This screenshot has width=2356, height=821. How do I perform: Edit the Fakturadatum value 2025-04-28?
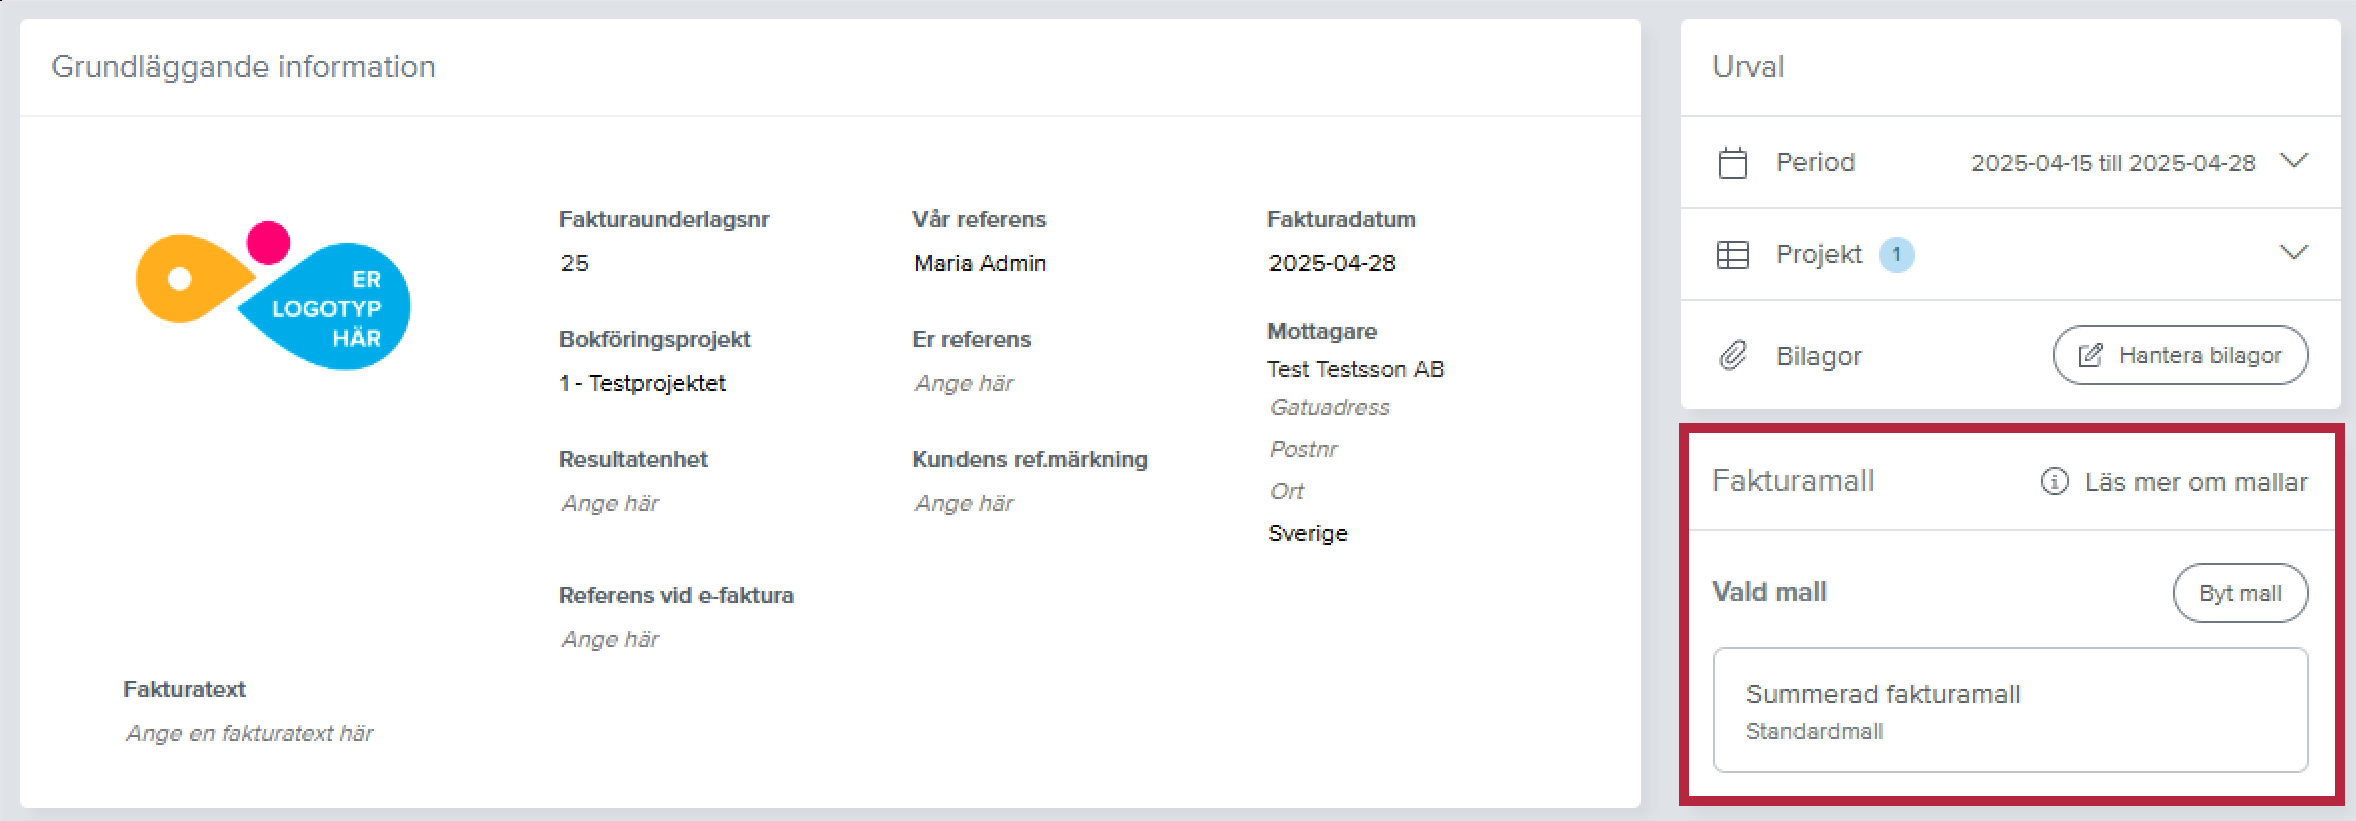click(1332, 263)
